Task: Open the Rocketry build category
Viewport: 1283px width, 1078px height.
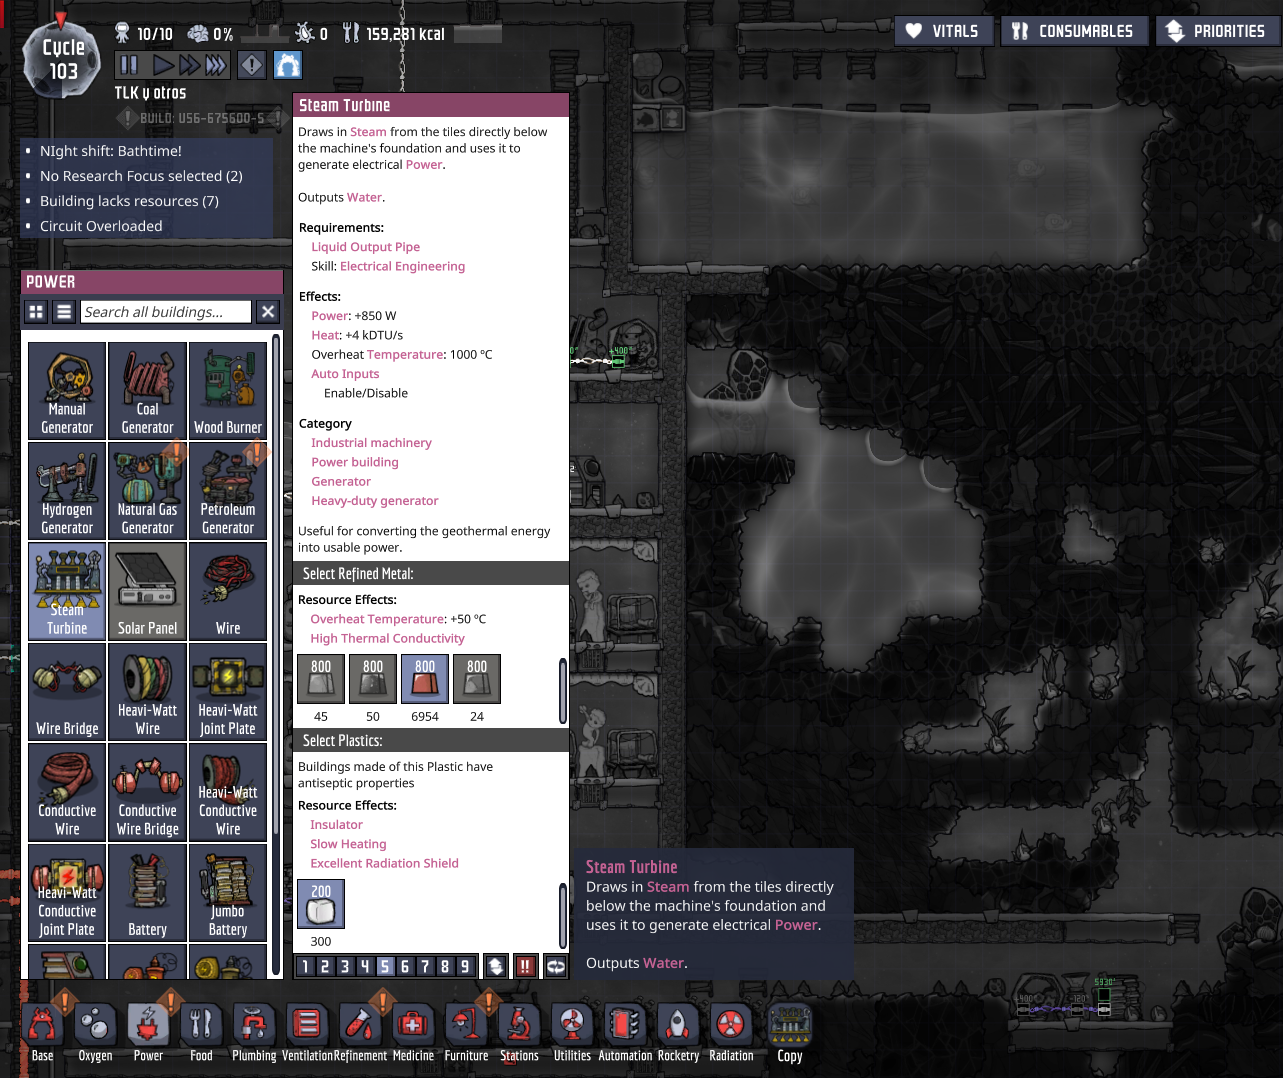Action: pos(678,1032)
